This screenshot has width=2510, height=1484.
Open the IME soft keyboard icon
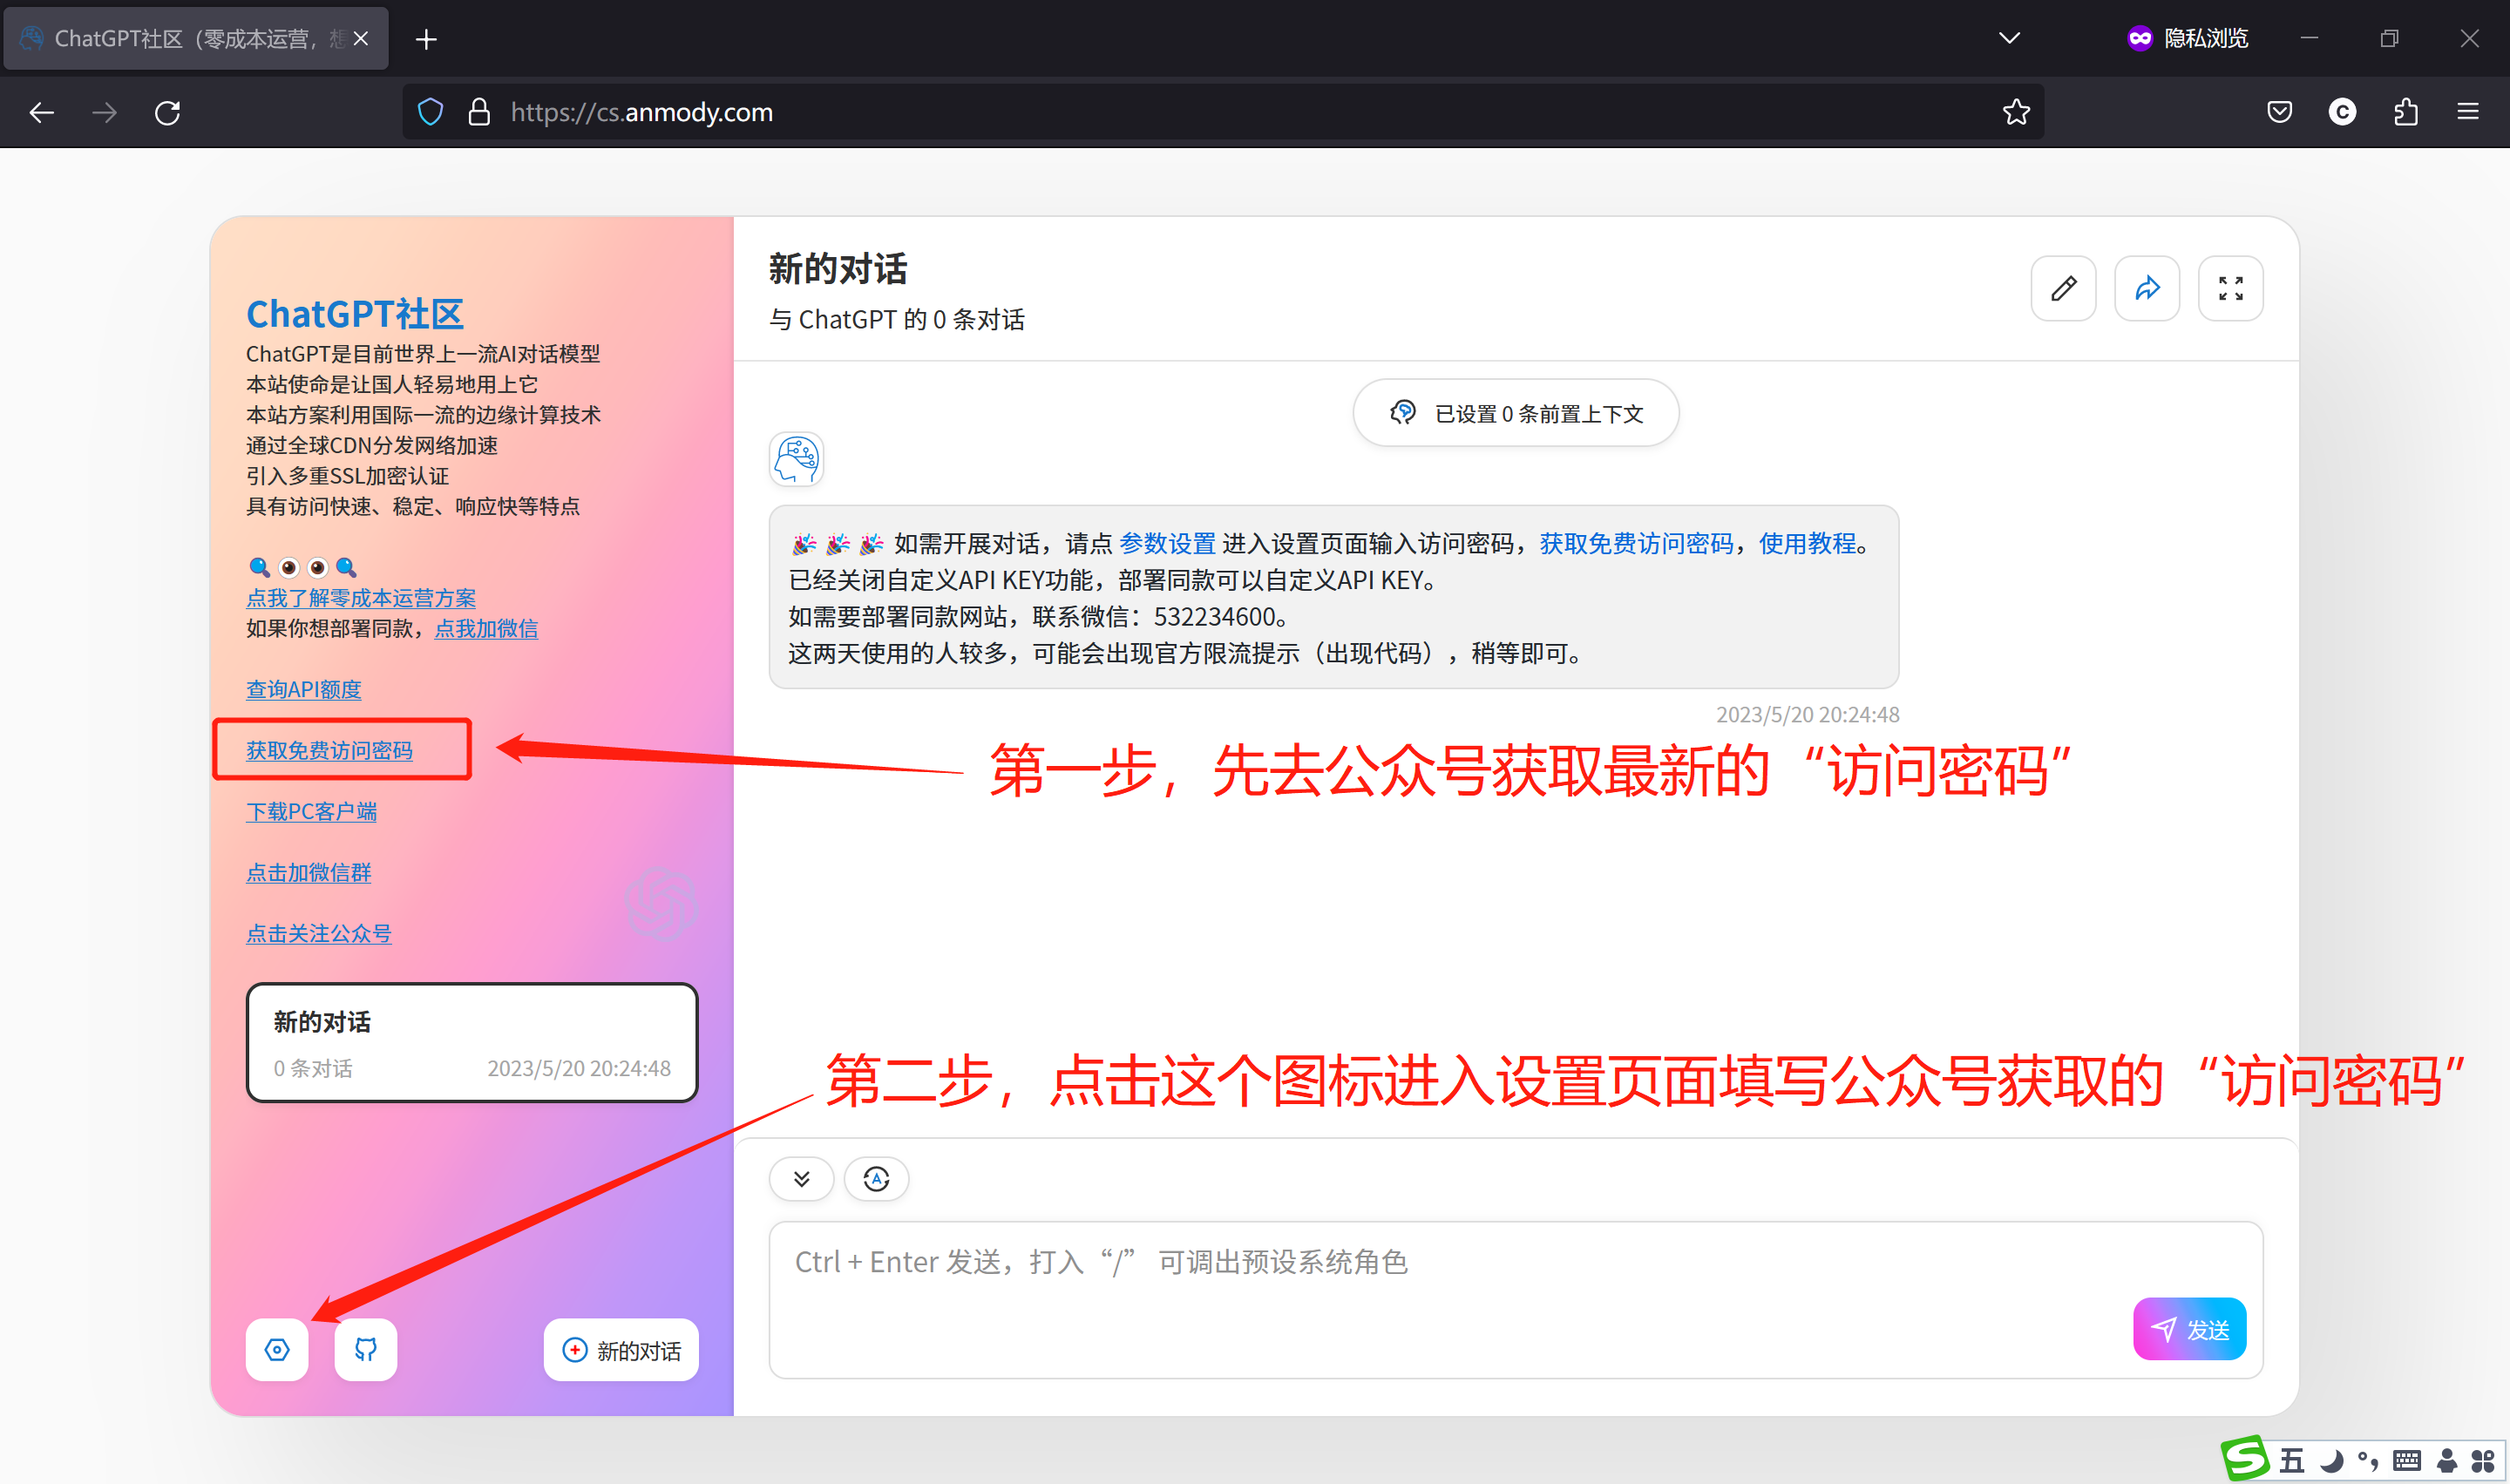pos(2407,1461)
